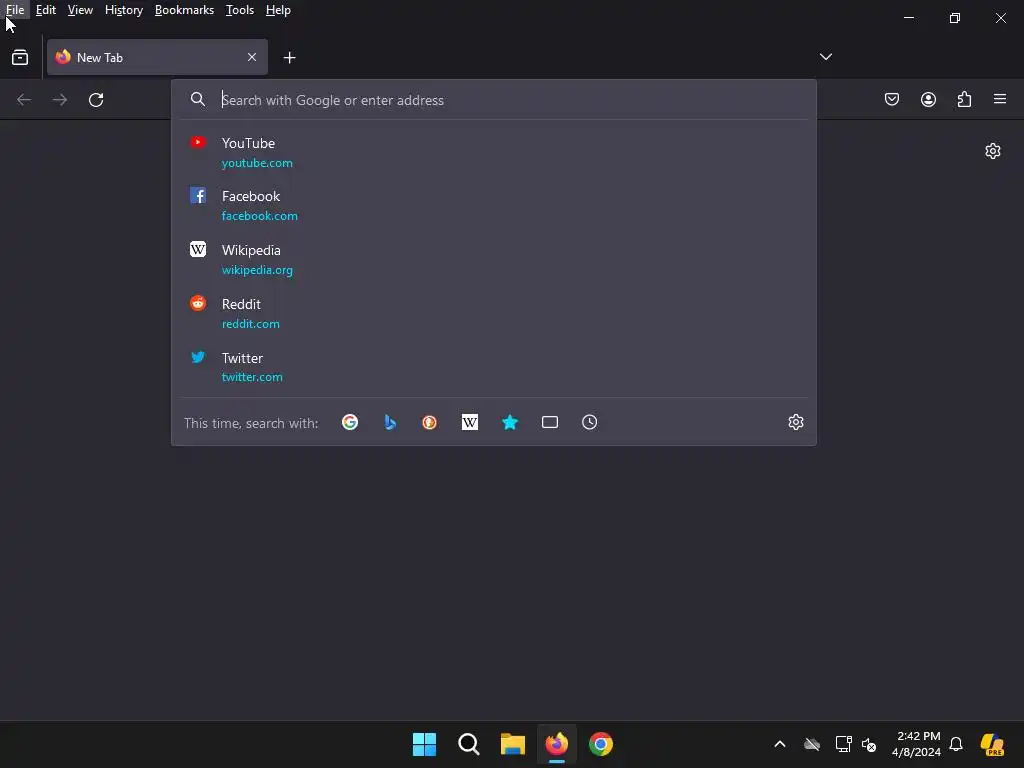1024x768 pixels.
Task: Open the Bookmarks menu
Action: [x=184, y=10]
